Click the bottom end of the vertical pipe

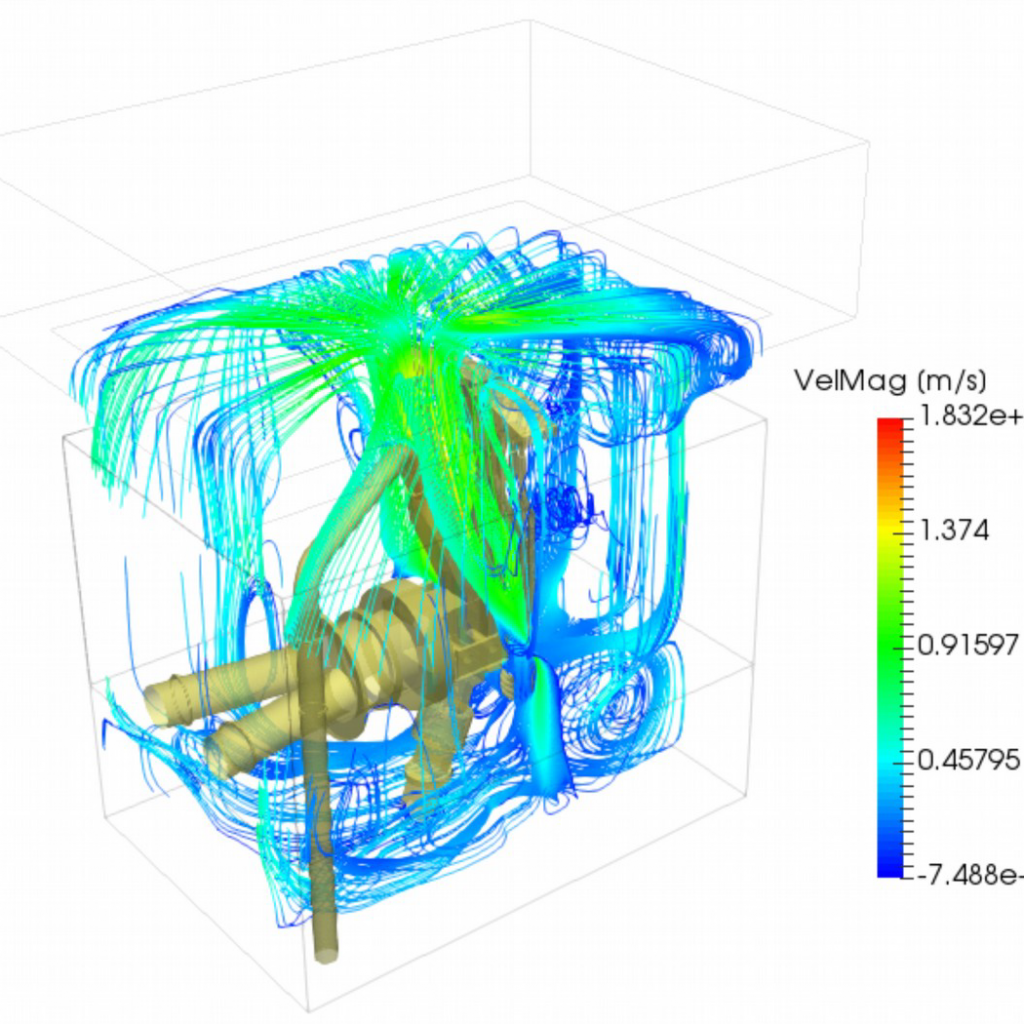326,951
